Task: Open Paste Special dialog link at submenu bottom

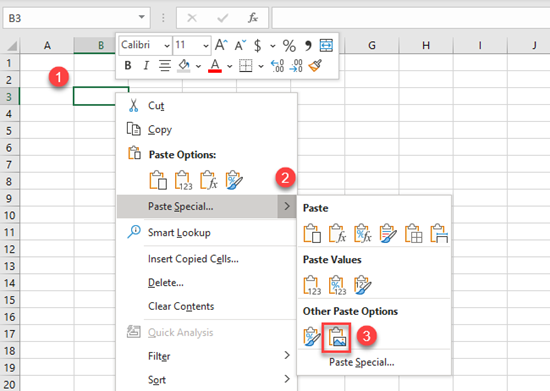Action: [362, 362]
